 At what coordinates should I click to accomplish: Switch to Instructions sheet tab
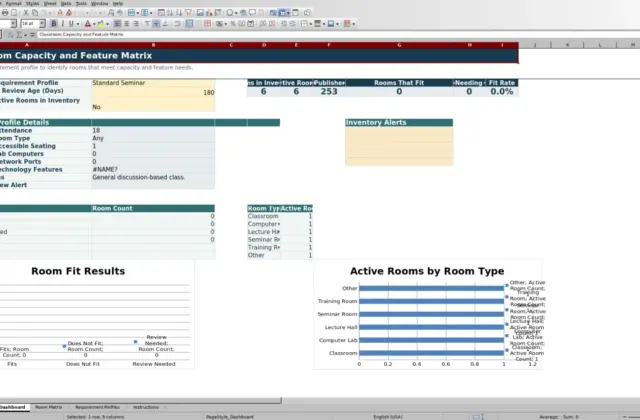146,407
